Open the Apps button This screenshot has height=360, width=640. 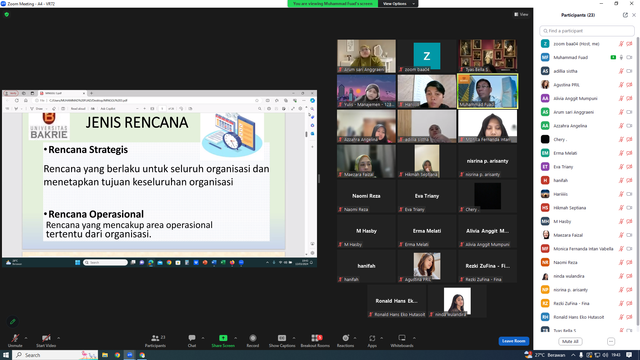(372, 340)
